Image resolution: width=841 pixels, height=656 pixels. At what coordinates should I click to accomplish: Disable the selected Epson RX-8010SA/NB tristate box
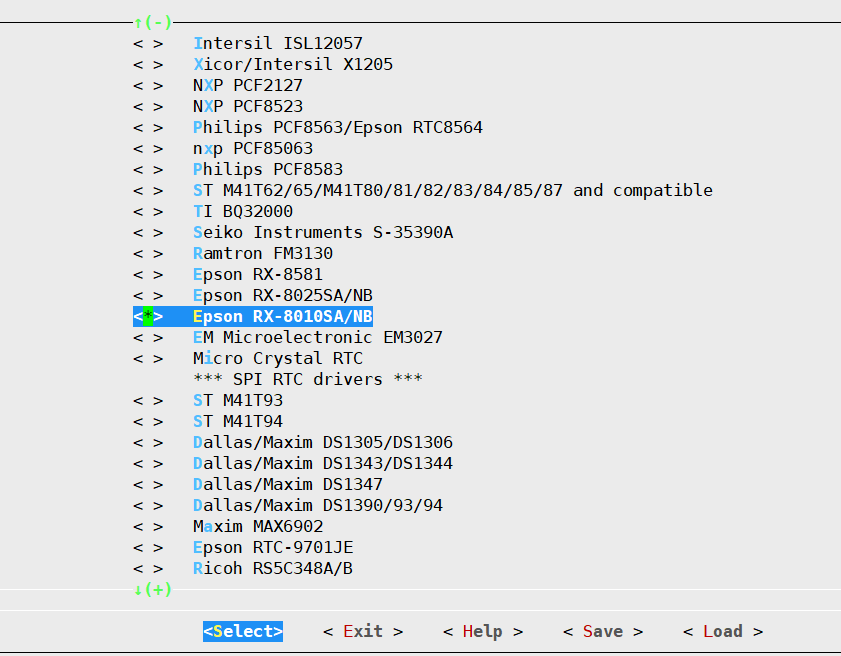(x=148, y=316)
